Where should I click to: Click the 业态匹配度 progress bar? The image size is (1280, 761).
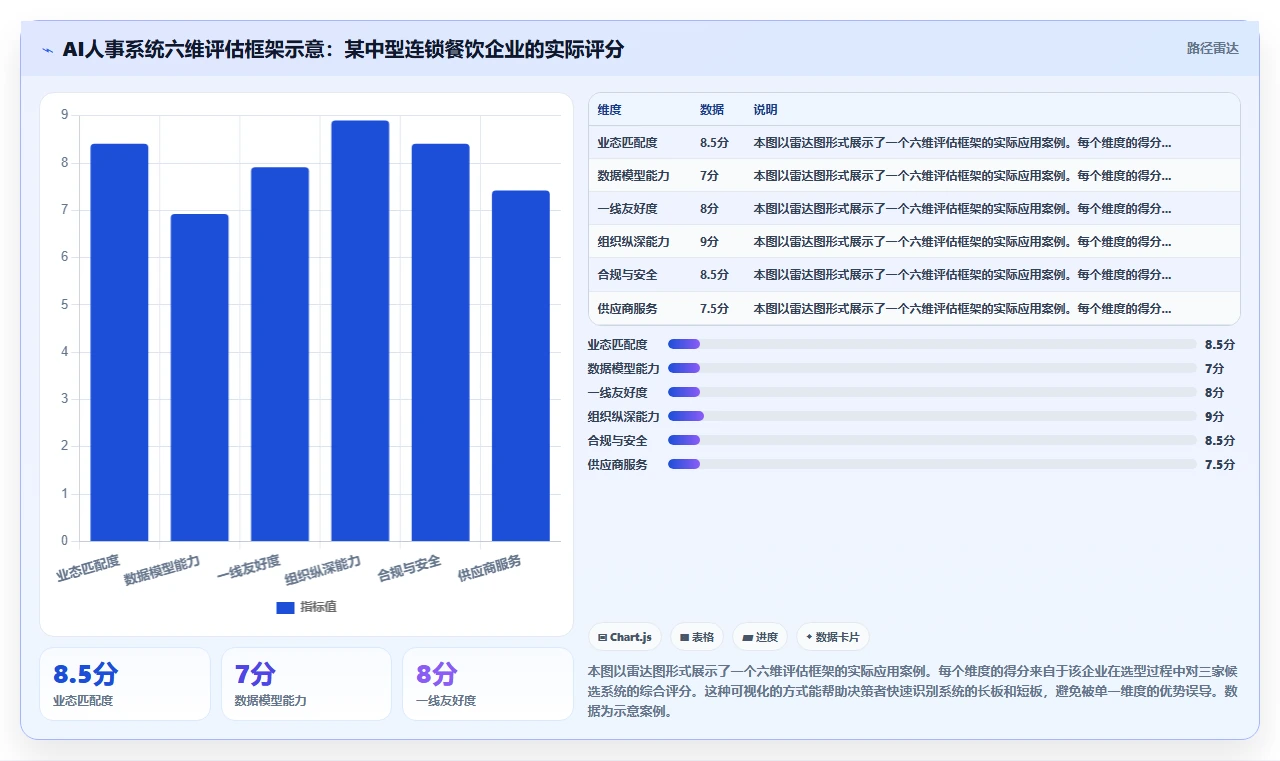click(x=932, y=344)
